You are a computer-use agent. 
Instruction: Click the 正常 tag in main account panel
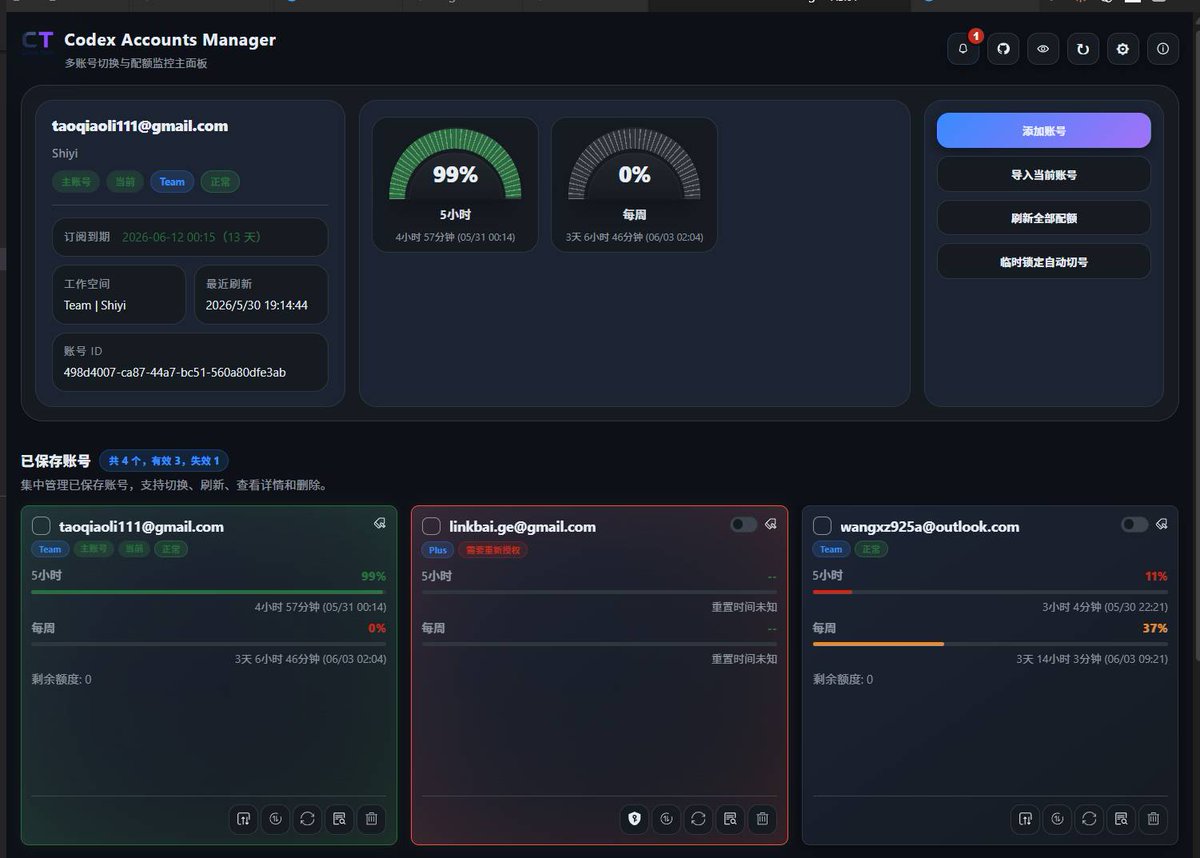coord(220,182)
